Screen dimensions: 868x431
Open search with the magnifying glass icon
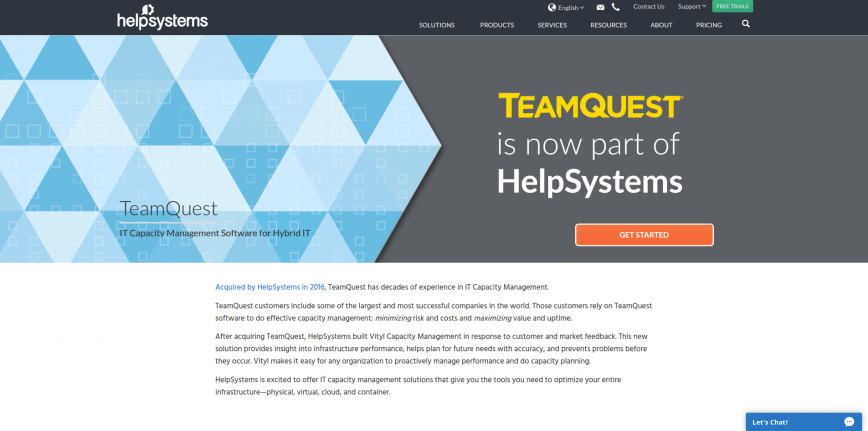click(x=746, y=24)
